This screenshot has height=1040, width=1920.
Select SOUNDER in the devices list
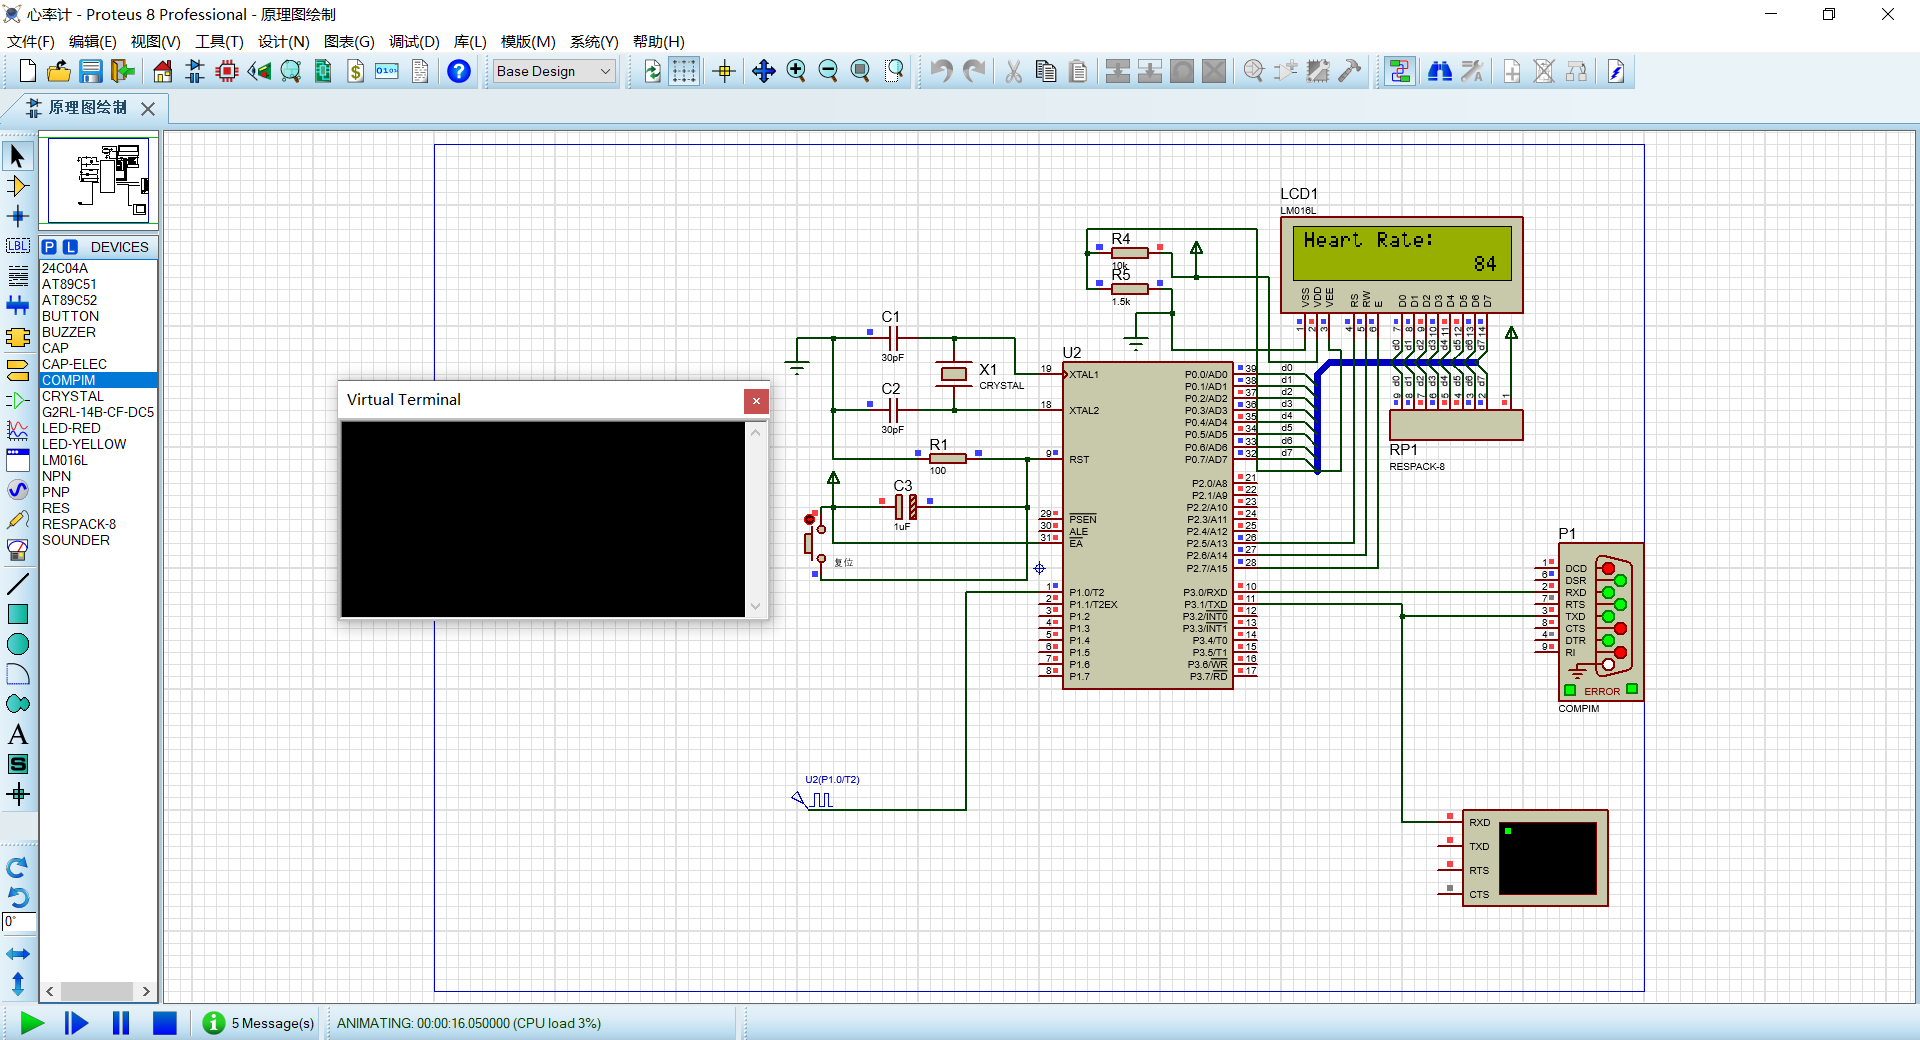point(98,540)
